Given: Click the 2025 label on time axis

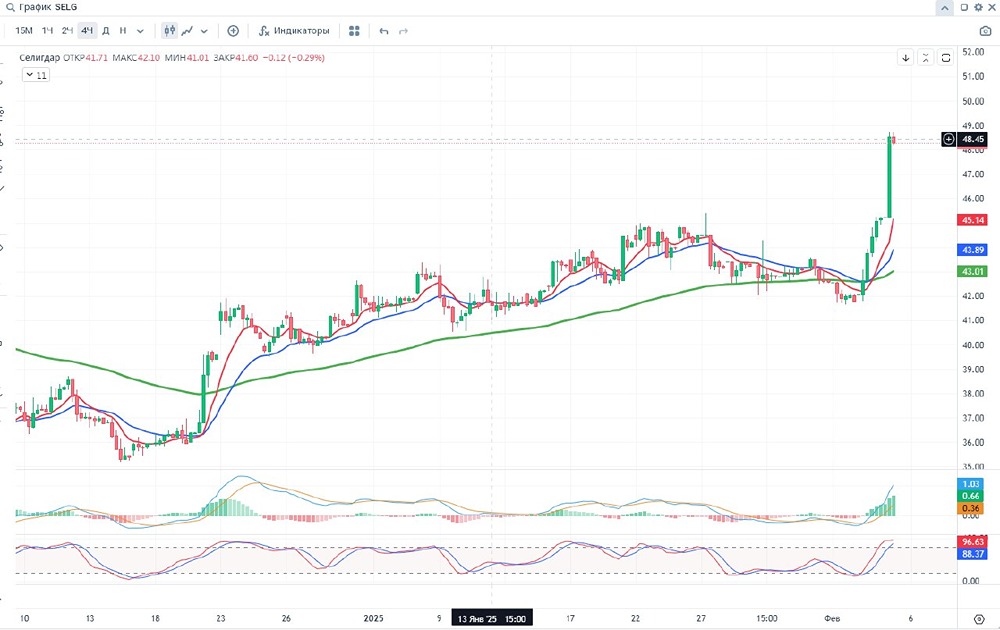Looking at the screenshot, I should [x=374, y=619].
